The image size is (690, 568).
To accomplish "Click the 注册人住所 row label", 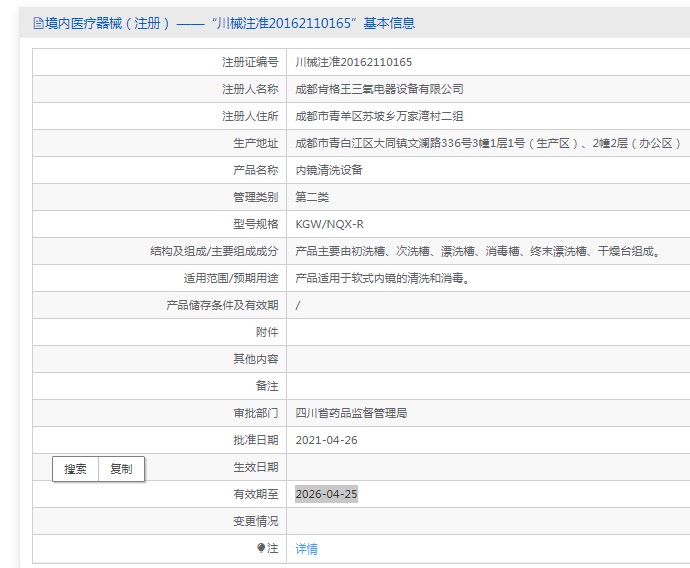I will point(250,116).
